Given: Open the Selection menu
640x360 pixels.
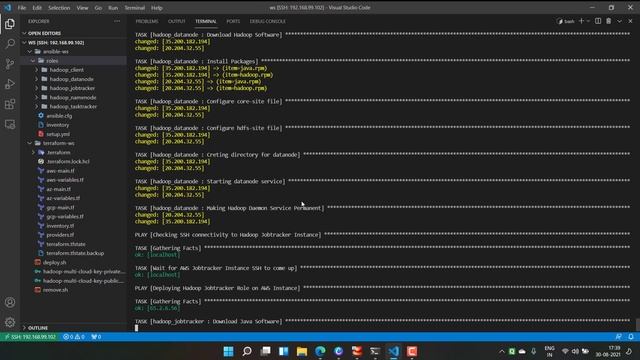Looking at the screenshot, I should pos(59,8).
